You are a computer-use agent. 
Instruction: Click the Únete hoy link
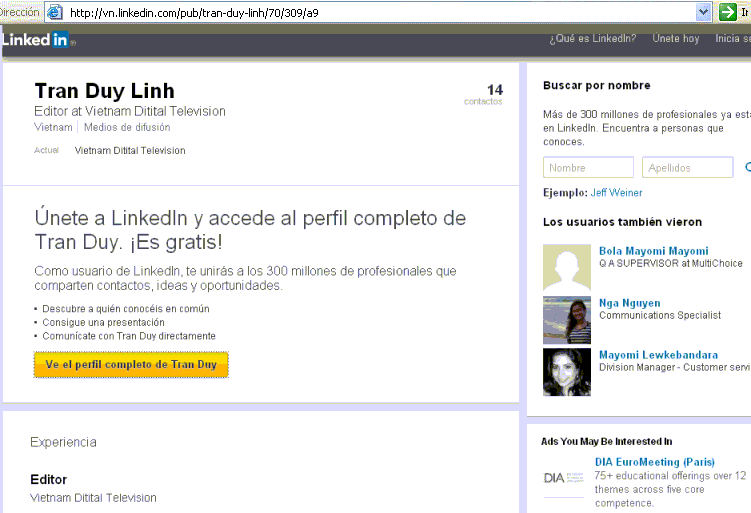675,38
